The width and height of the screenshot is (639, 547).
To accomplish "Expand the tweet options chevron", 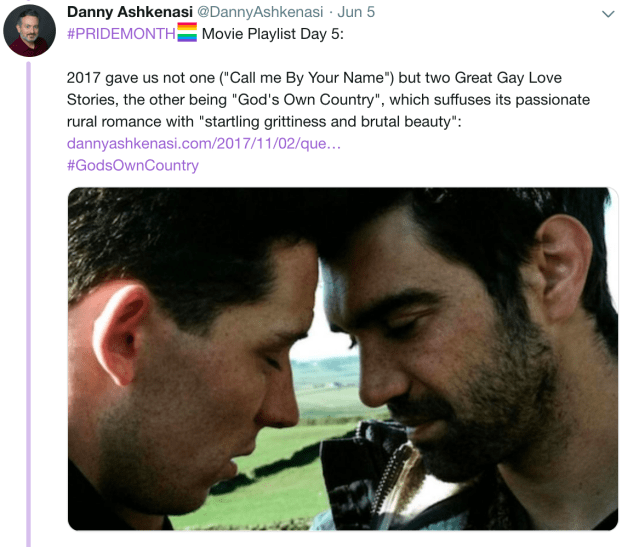I will point(608,14).
